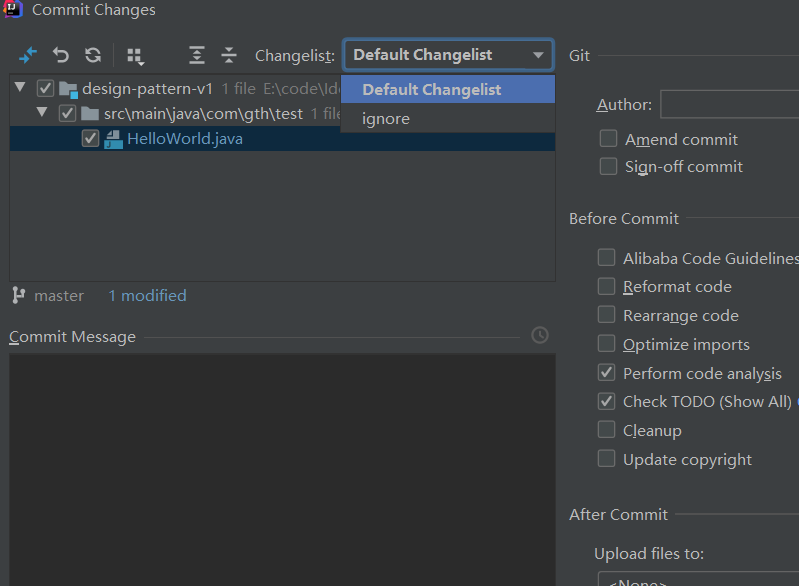799x586 pixels.
Task: Click the Rollback undo arrow icon
Action: pos(61,55)
